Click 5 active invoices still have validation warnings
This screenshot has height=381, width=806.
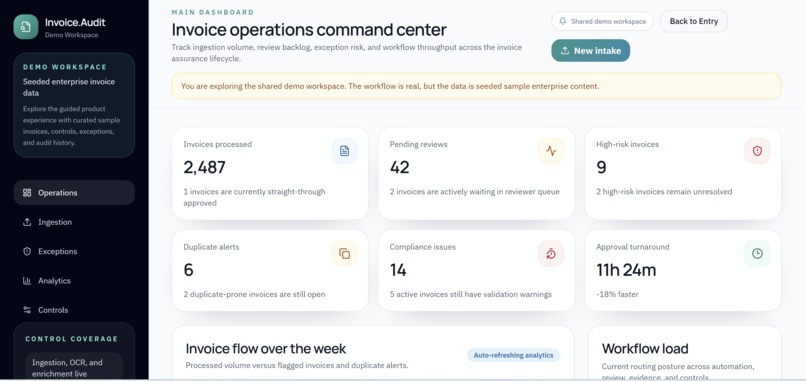pyautogui.click(x=470, y=295)
